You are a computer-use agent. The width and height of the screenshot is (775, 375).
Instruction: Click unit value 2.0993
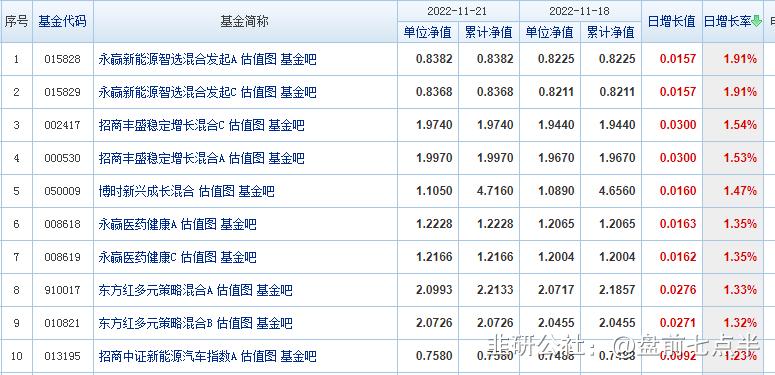tap(434, 290)
